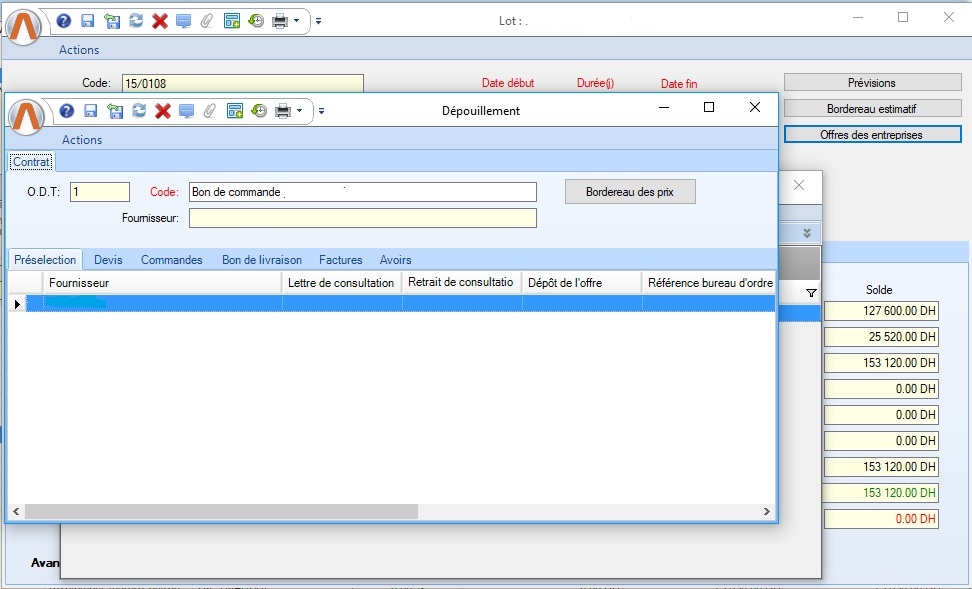
Task: Switch to the Devis tab
Action: click(x=108, y=260)
